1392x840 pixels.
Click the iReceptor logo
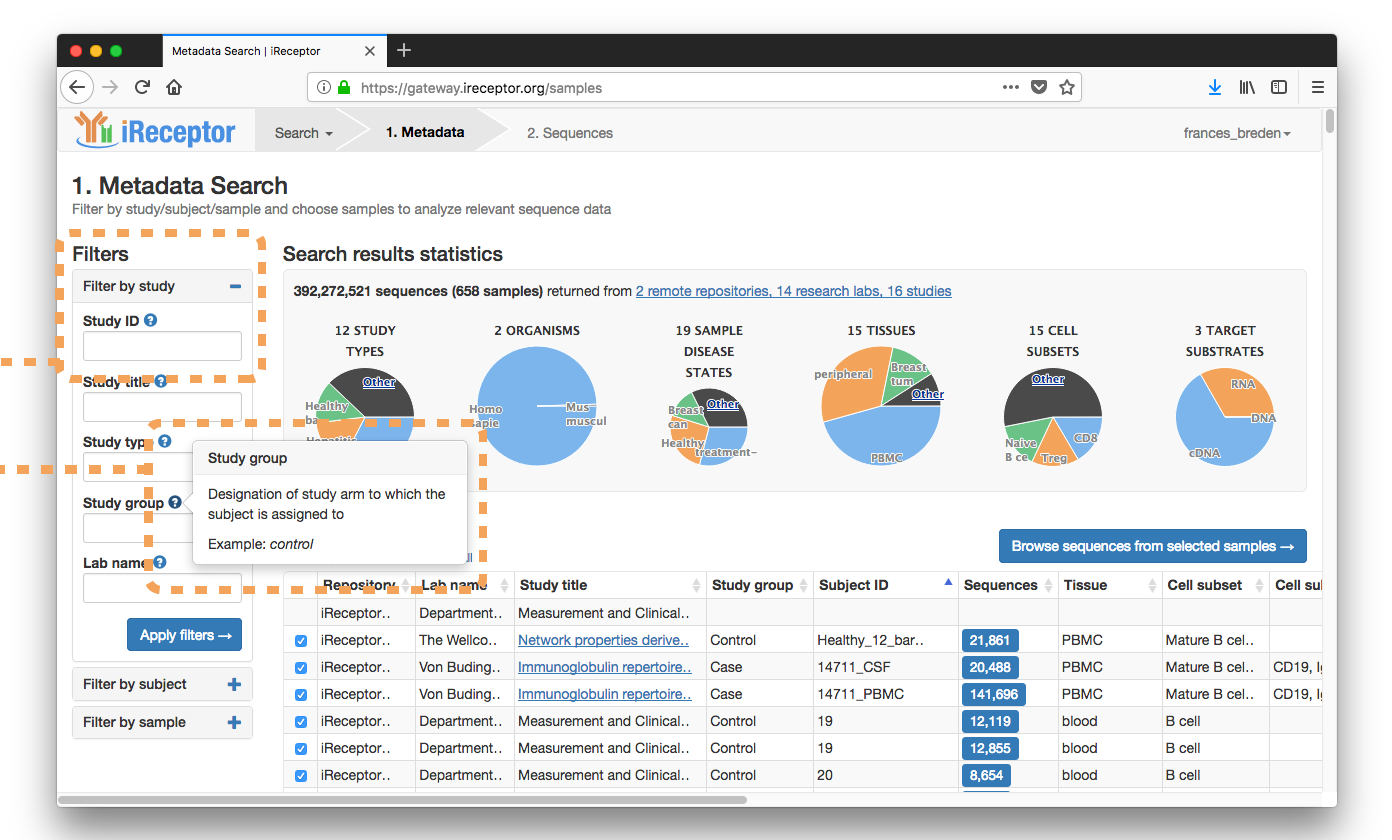click(x=156, y=130)
